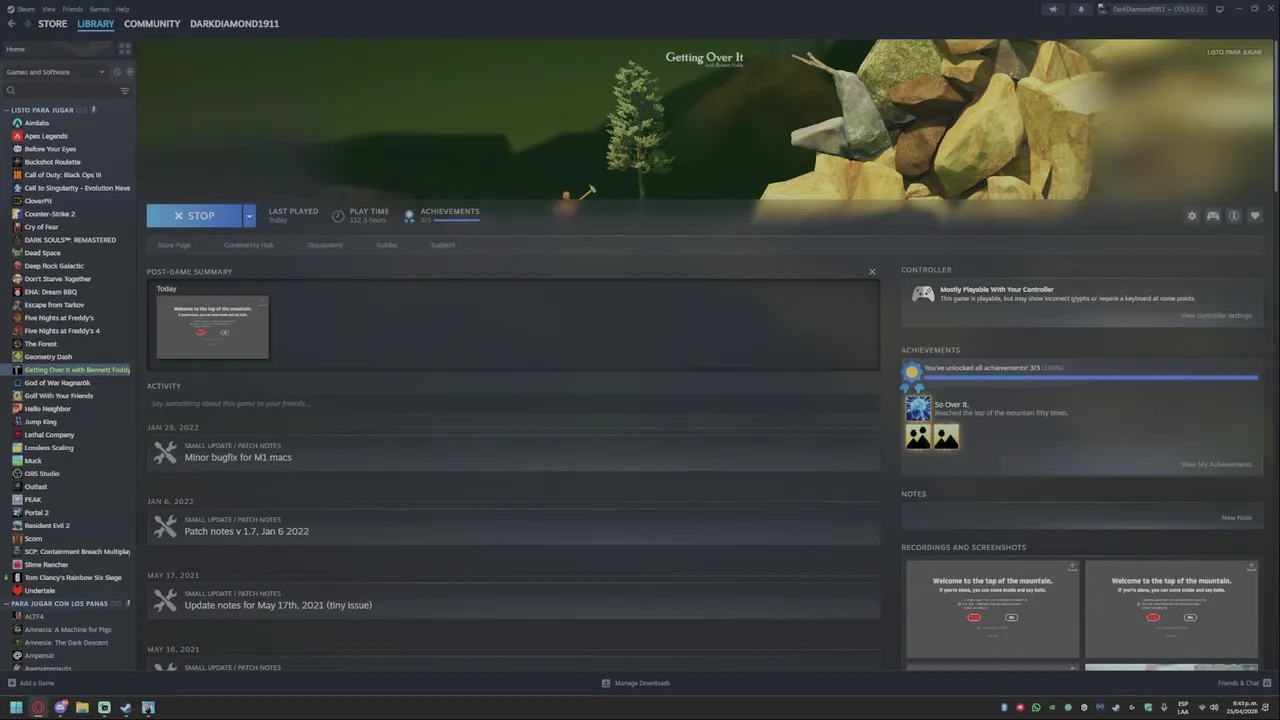Image resolution: width=1280 pixels, height=720 pixels.
Task: Select Lethal Company in library list
Action: 49,435
